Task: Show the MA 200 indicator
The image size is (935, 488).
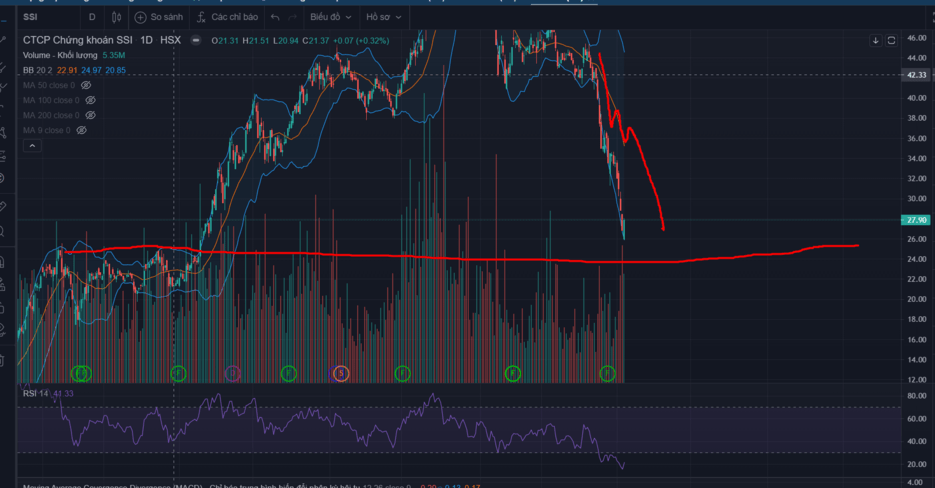Action: pos(90,115)
